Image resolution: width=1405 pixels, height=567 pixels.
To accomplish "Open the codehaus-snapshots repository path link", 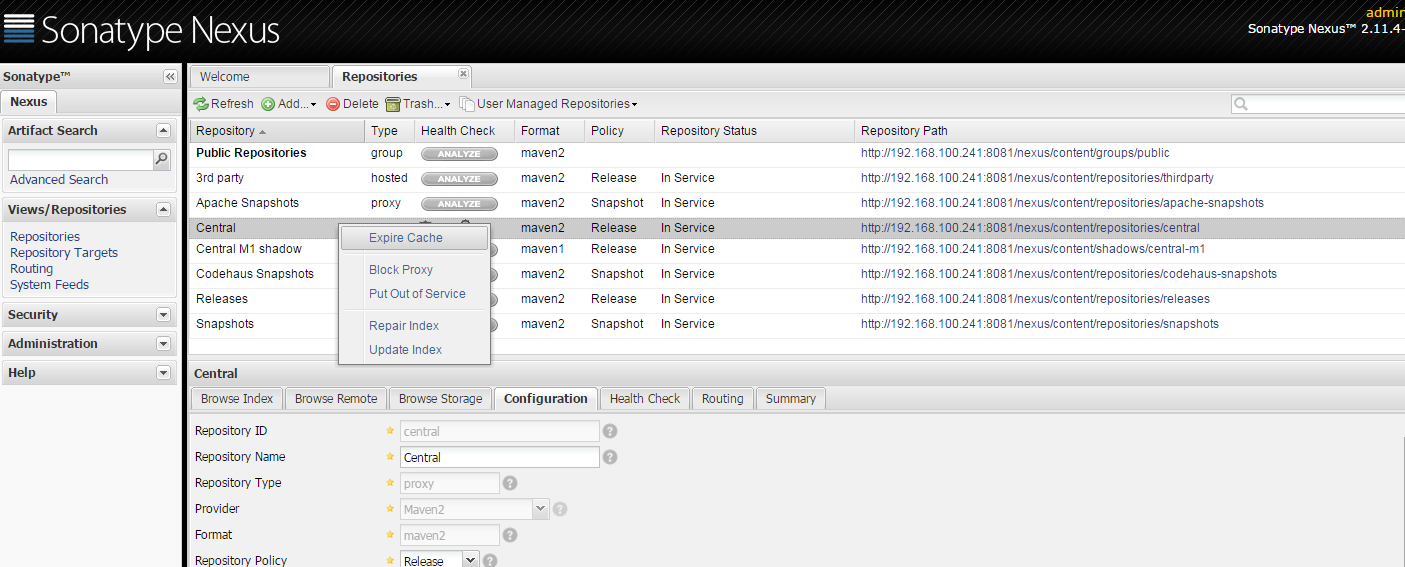I will (1069, 274).
